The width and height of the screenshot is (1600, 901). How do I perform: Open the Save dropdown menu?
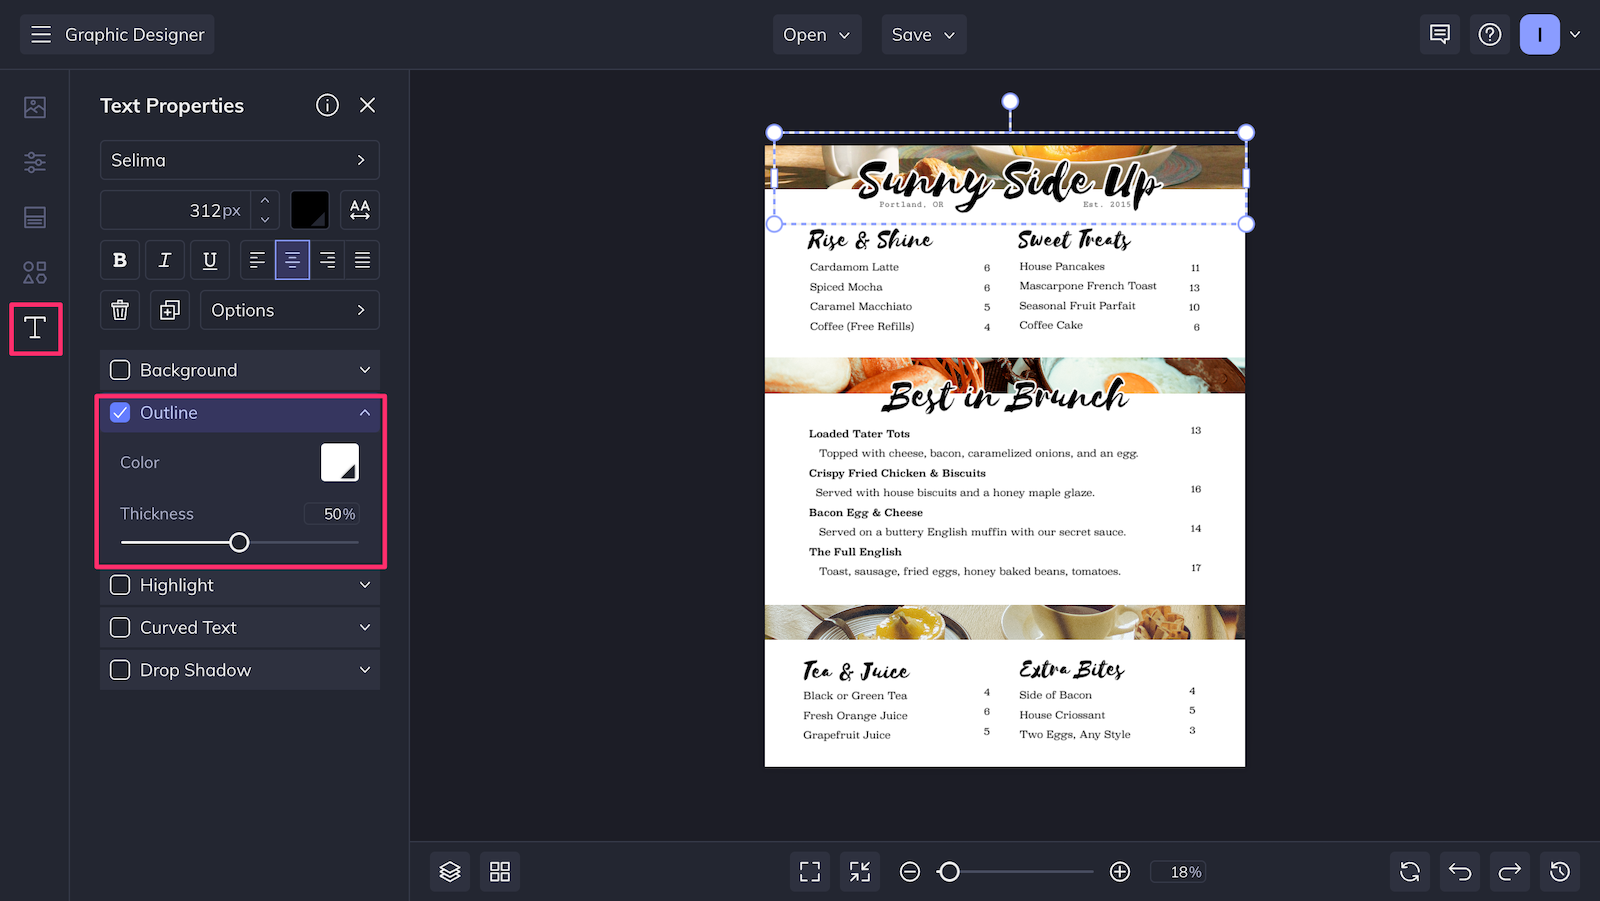(x=922, y=34)
